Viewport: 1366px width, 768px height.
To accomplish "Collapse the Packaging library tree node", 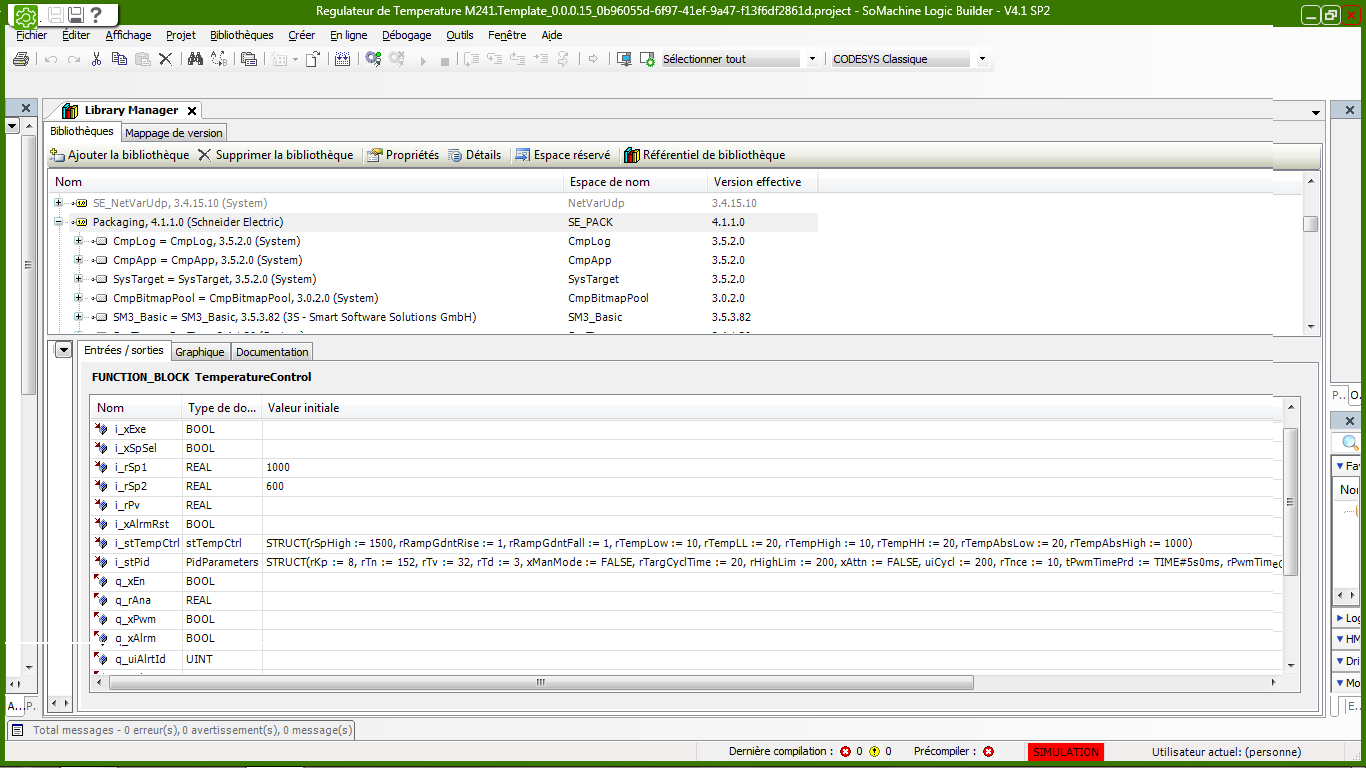I will point(59,222).
